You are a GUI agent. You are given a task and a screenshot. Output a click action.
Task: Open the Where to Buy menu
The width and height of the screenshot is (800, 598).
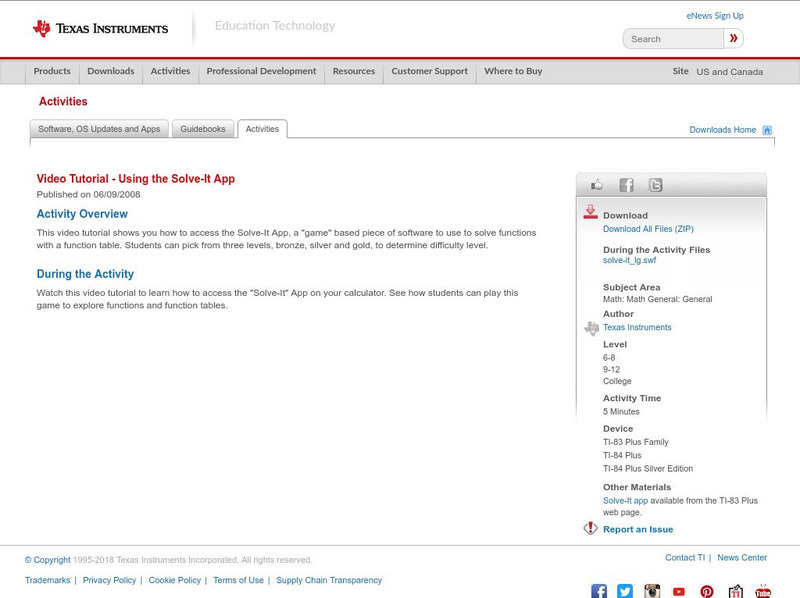513,71
